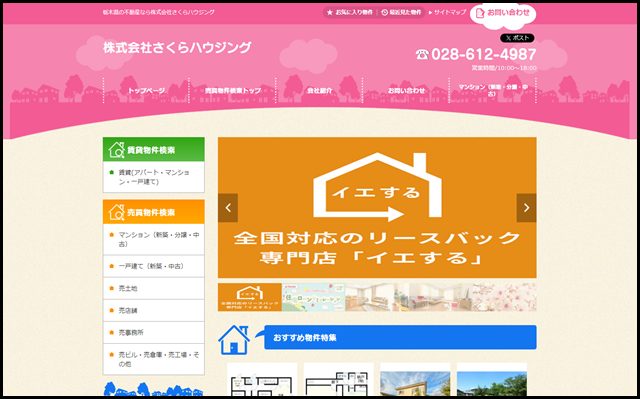
Task: Open 会社紹介 in the navigation bar
Action: click(320, 91)
